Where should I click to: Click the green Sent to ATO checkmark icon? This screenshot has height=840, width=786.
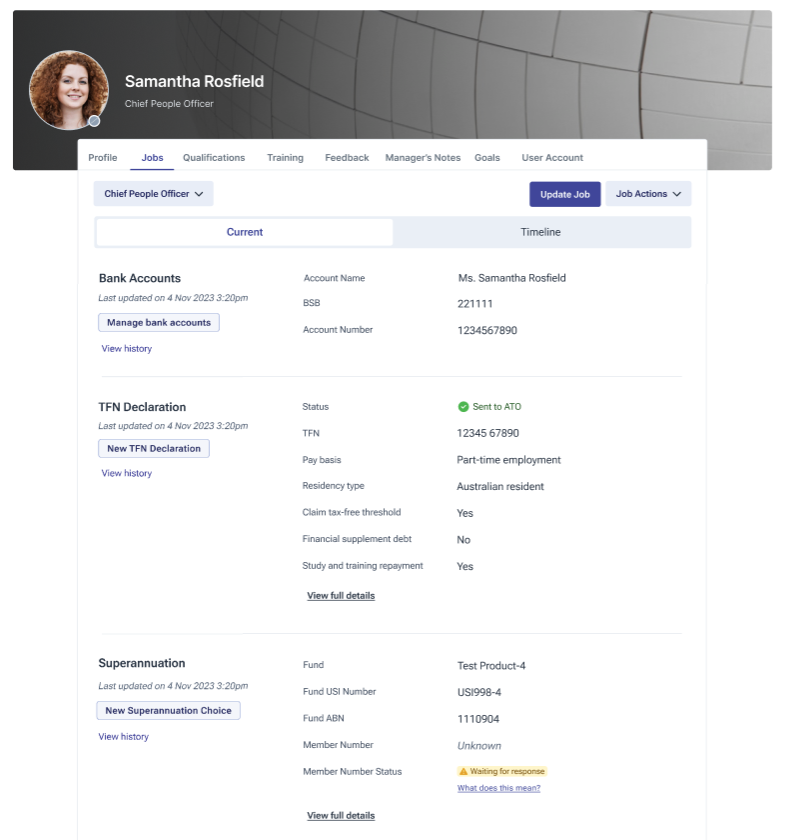463,407
